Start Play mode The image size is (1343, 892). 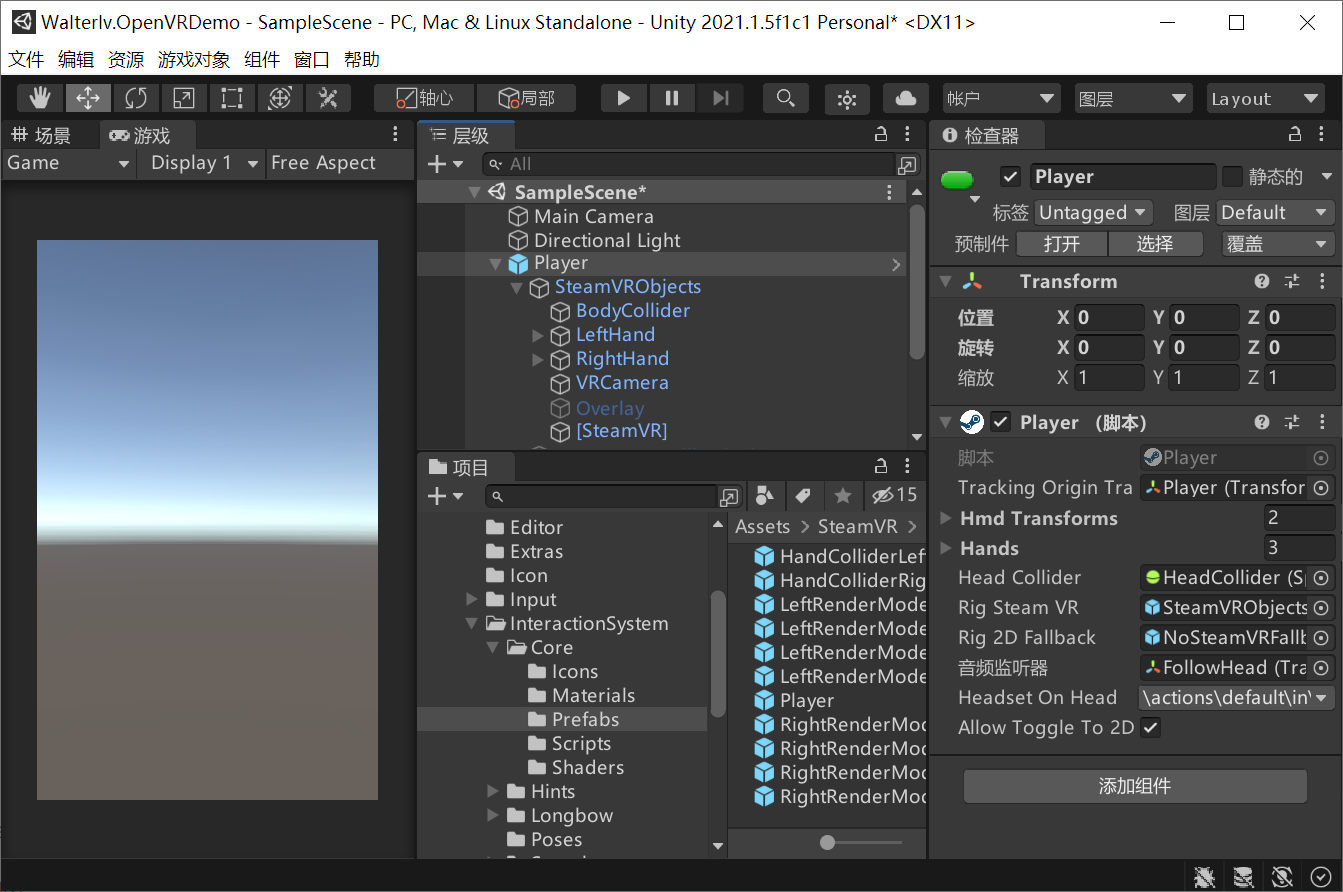pos(624,98)
